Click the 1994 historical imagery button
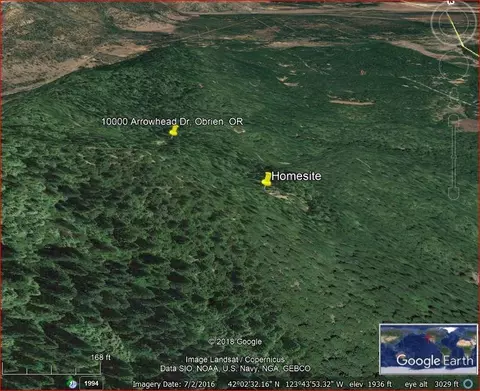This screenshot has height=391, width=480. click(x=91, y=383)
